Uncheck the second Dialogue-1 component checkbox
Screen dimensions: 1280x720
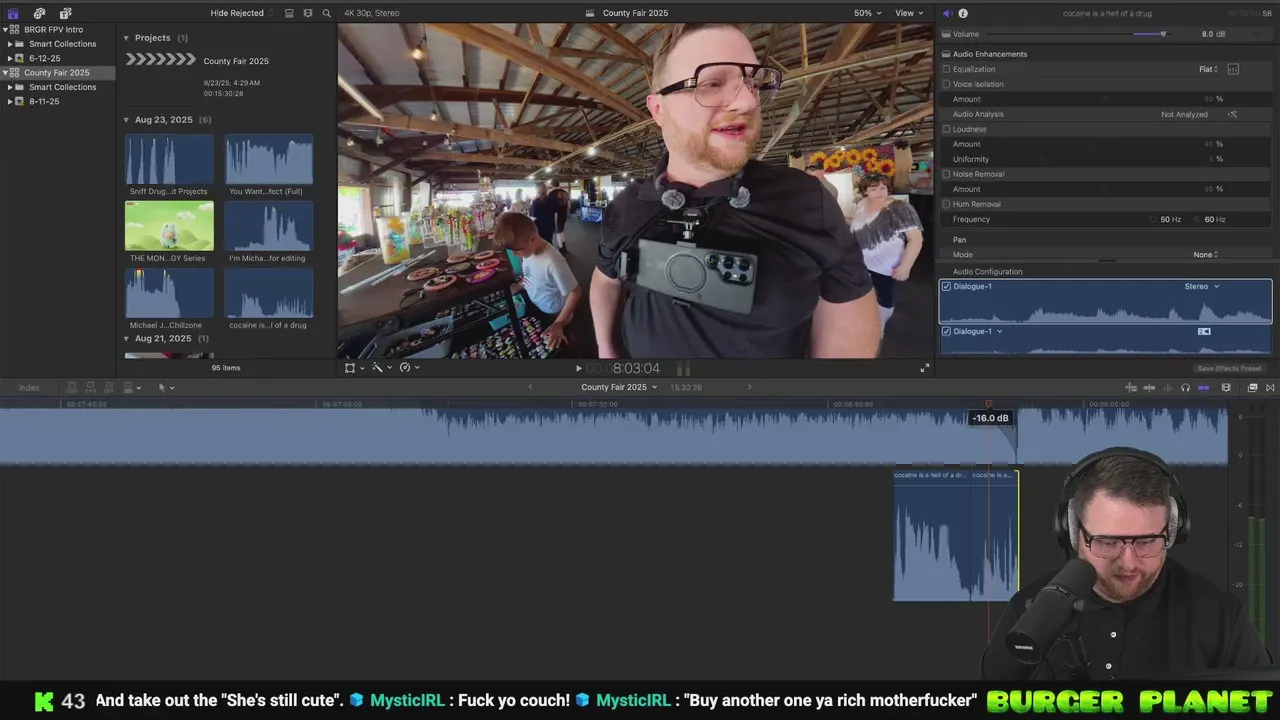946,331
